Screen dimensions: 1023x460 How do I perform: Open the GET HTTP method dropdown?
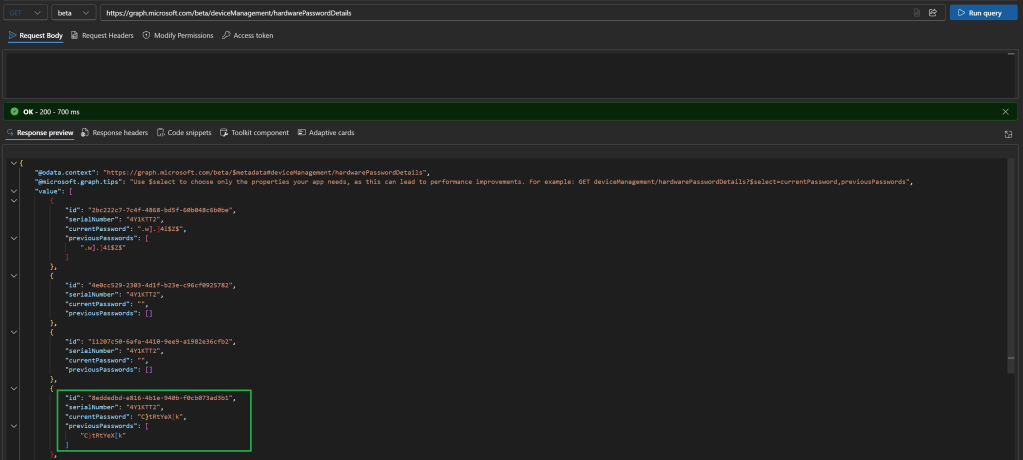click(x=24, y=13)
